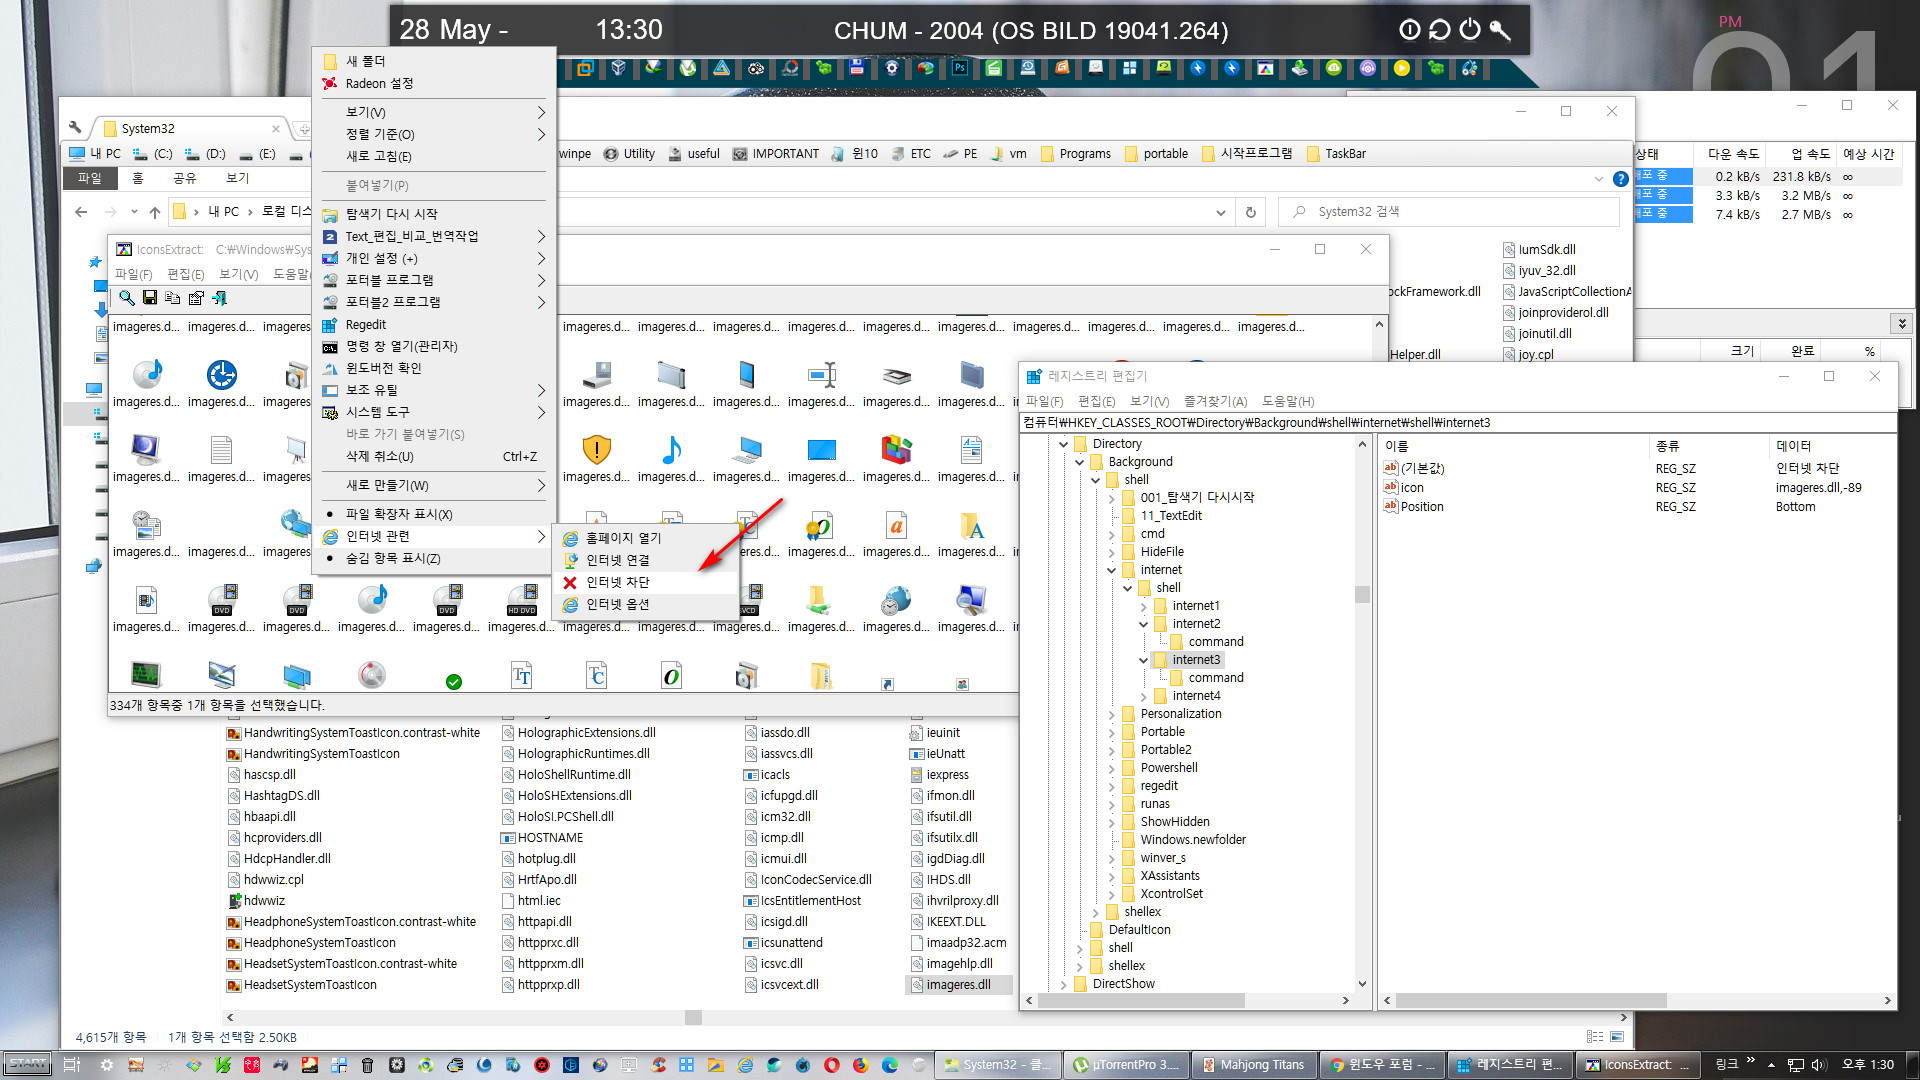Click the wrench icon left of System32 tab
The width and height of the screenshot is (1920, 1080).
click(x=75, y=128)
